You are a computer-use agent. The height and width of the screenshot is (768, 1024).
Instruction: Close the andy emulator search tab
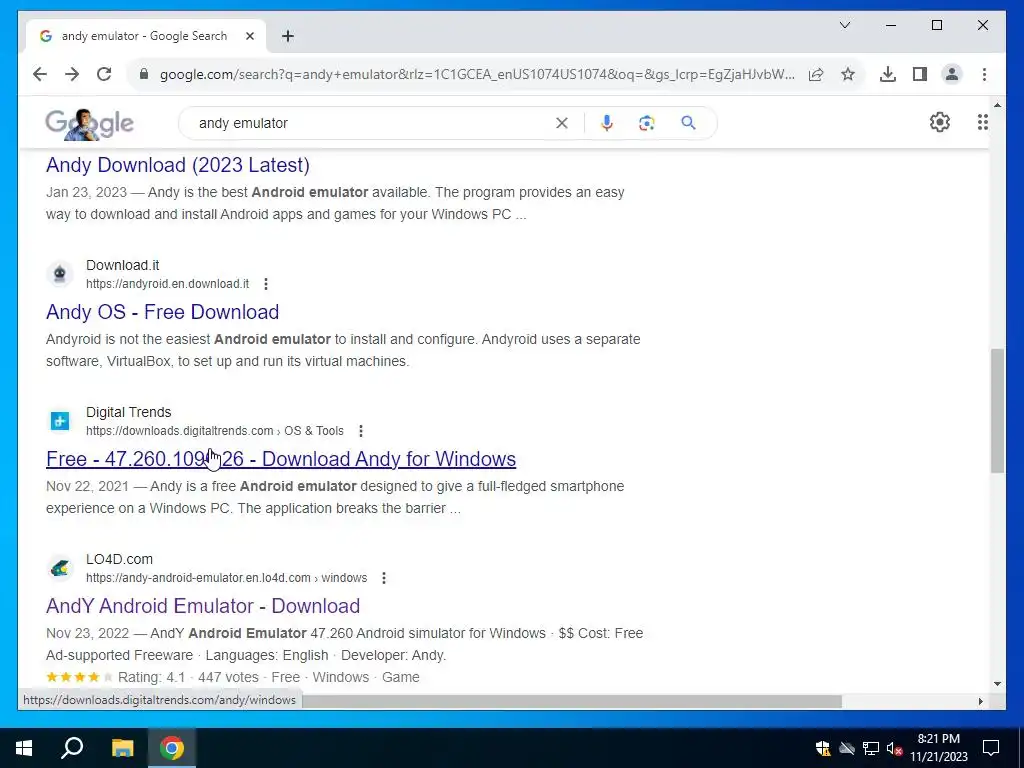(x=249, y=36)
